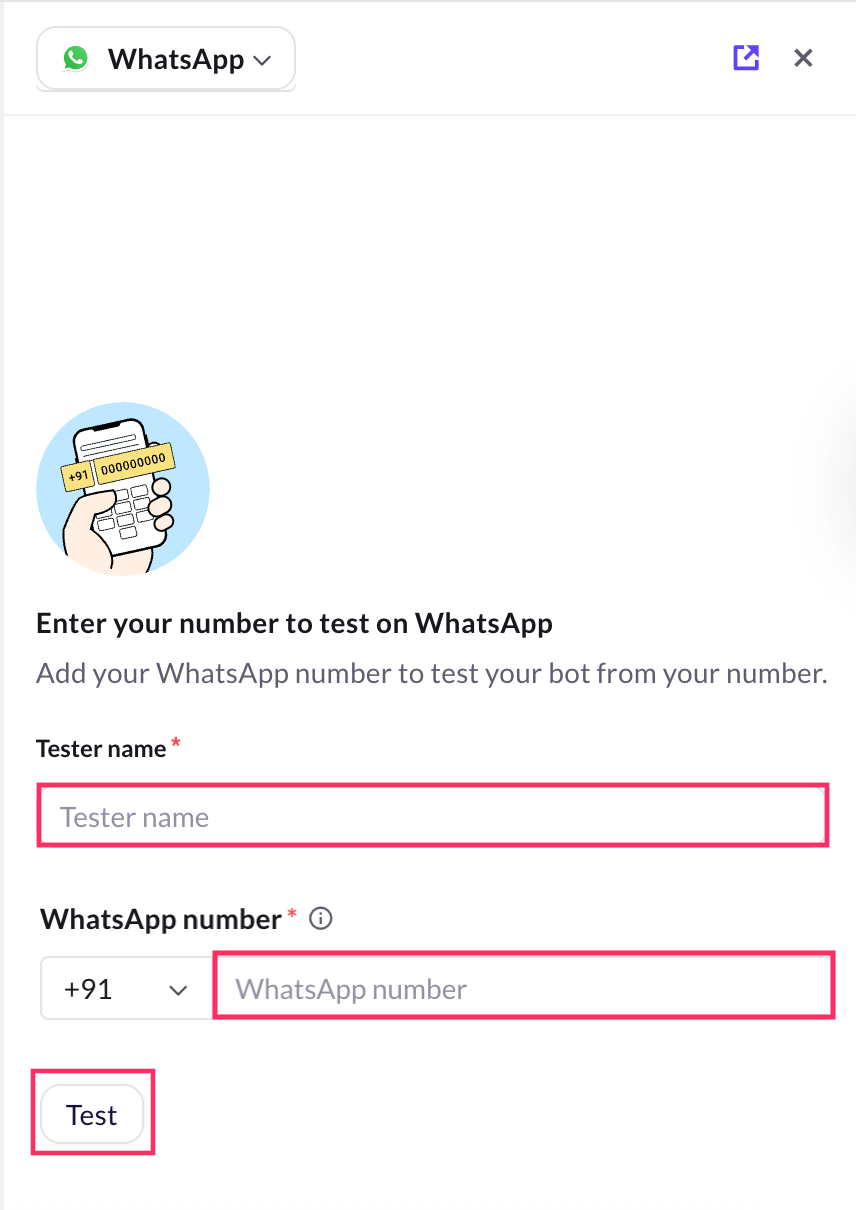Viewport: 856px width, 1210px height.
Task: Close the WhatsApp test panel
Action: pyautogui.click(x=803, y=58)
